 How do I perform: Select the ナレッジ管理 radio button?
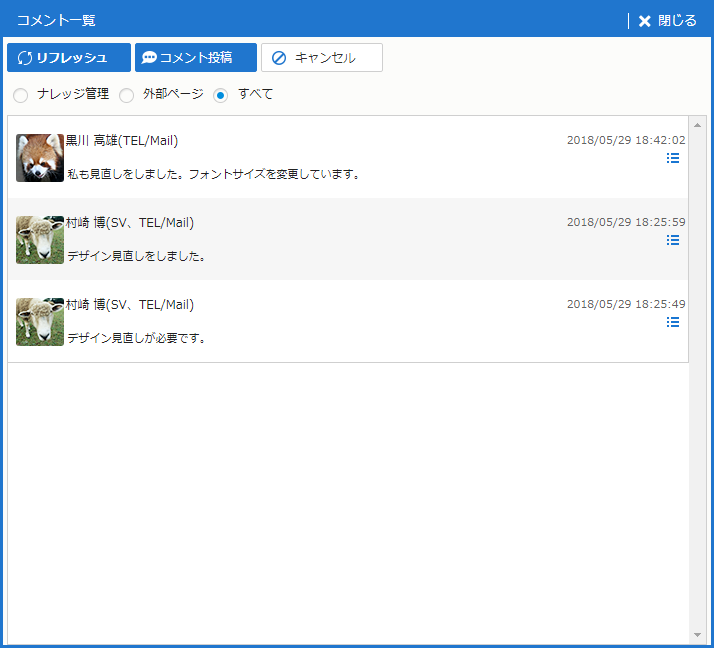pos(20,96)
